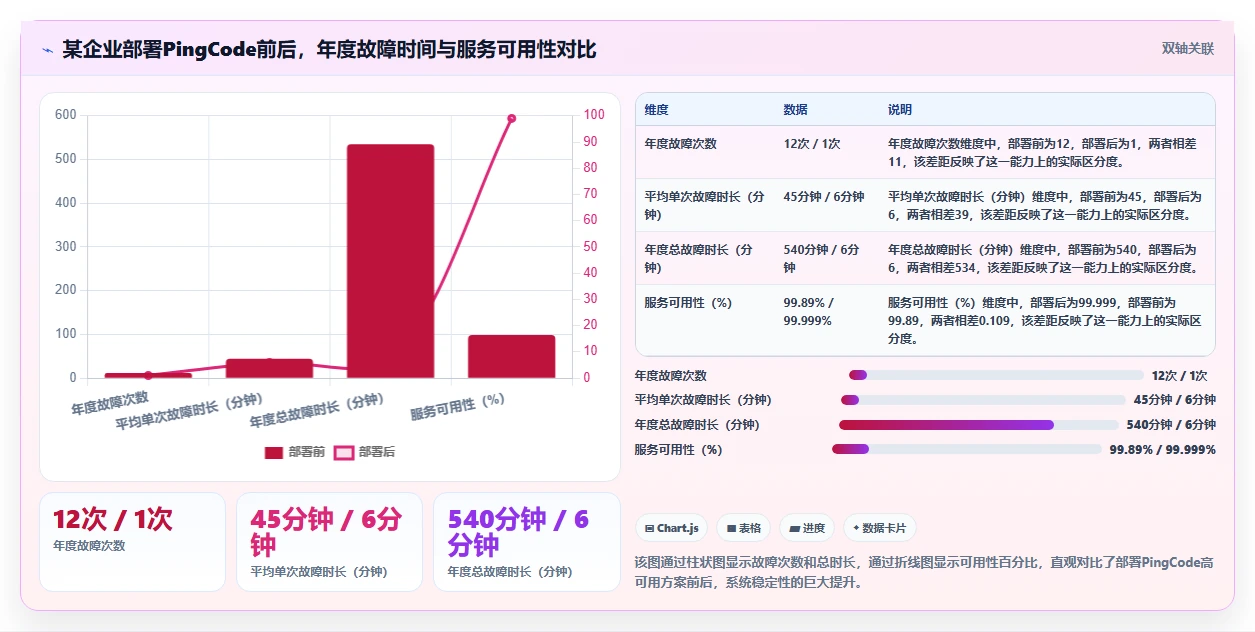Select the Chart.js tag chip
This screenshot has height=632, width=1255.
pos(672,528)
